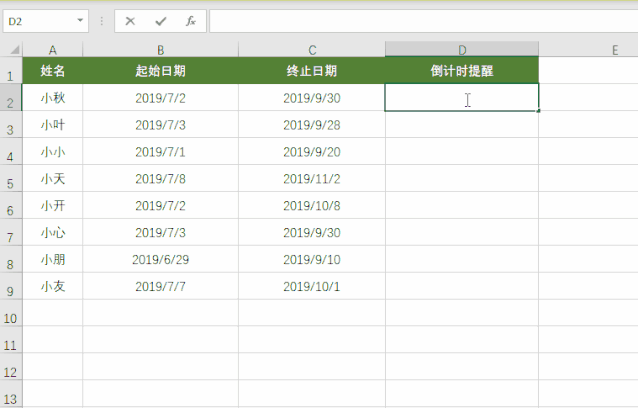The width and height of the screenshot is (638, 408).
Task: Select end date 2019/10/8
Action: (312, 205)
